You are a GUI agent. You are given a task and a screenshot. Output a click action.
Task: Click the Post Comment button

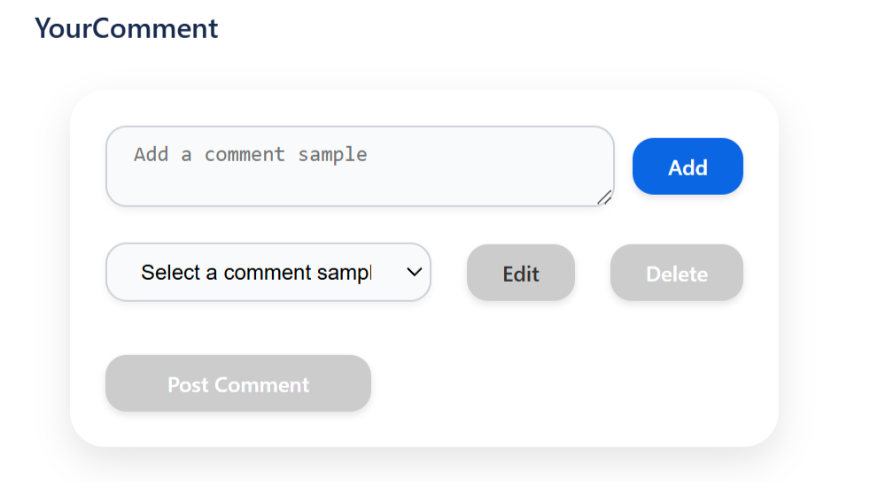click(238, 384)
